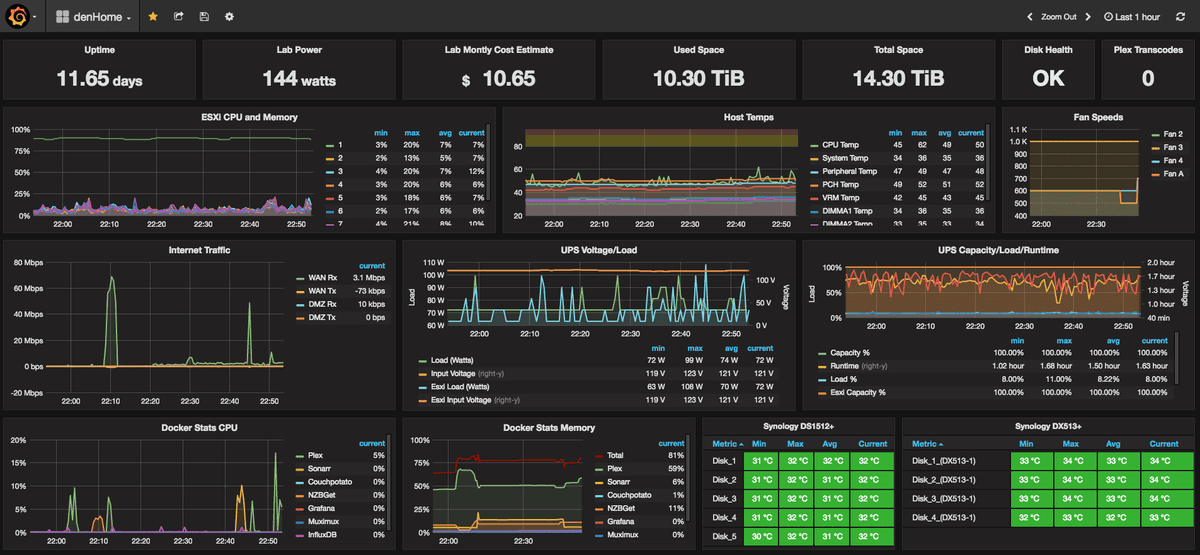Click the CPU Temp color swatch in legend

click(814, 145)
